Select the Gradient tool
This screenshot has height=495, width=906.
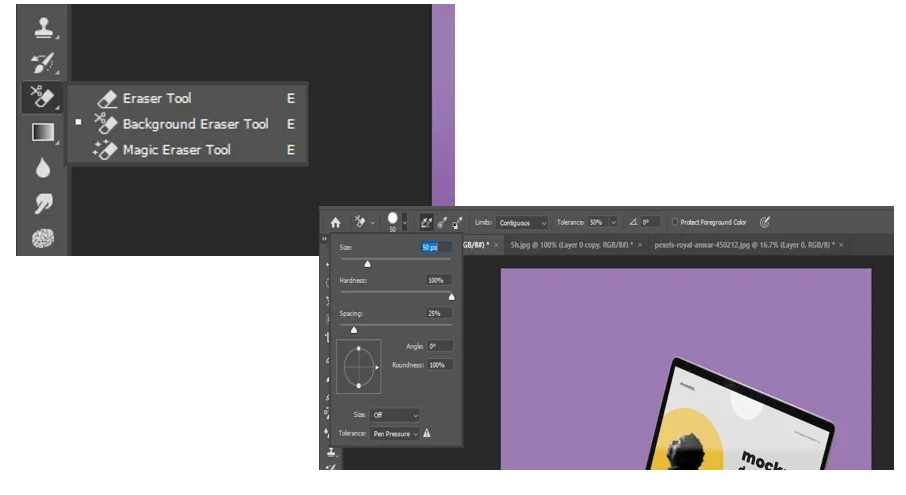(x=43, y=132)
